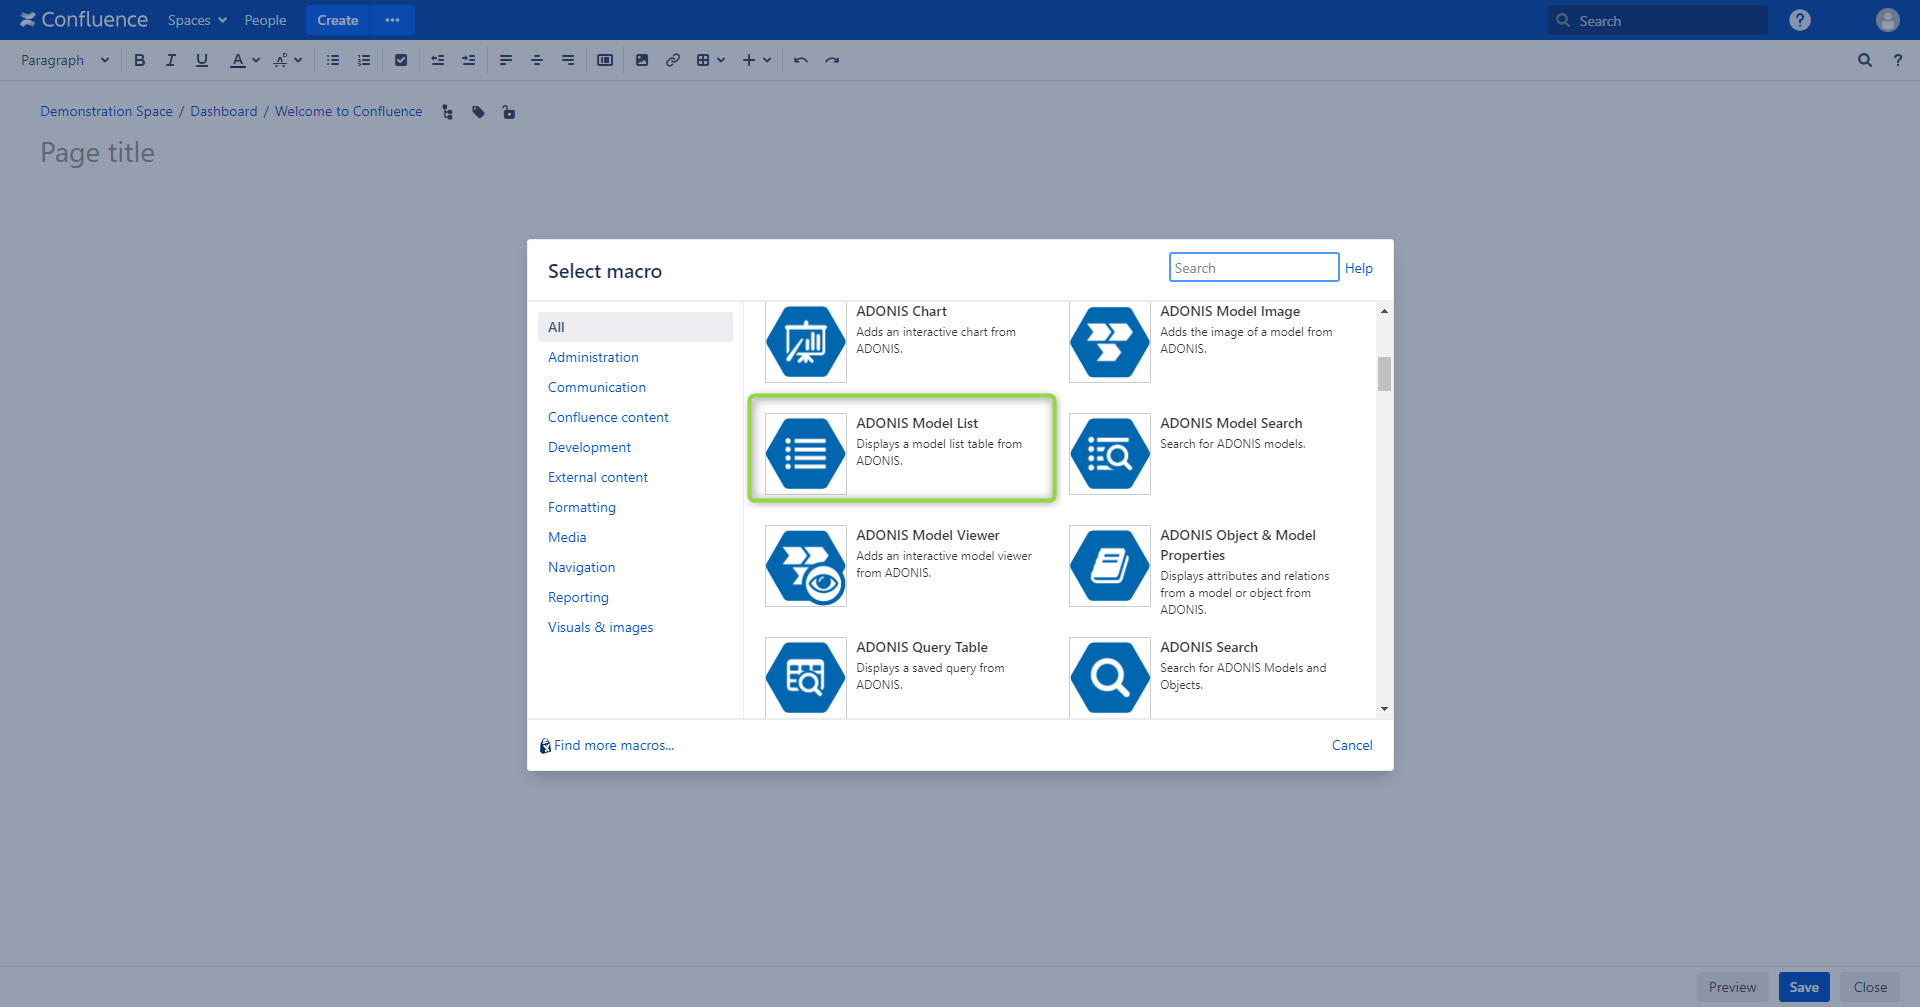Open the user profile avatar
The image size is (1920, 1007).
(x=1888, y=20)
